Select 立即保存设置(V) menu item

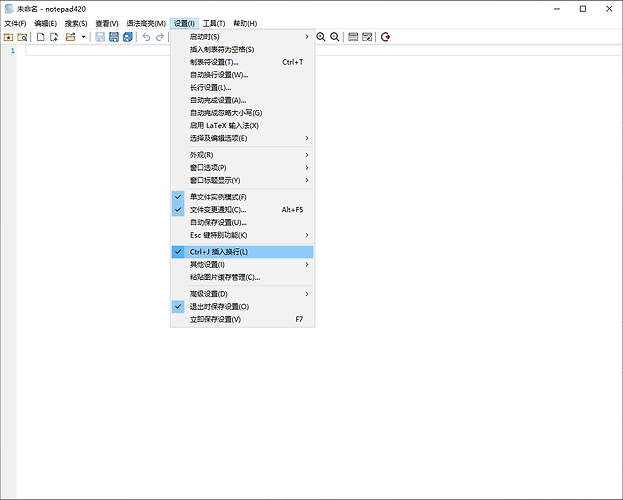(x=242, y=320)
